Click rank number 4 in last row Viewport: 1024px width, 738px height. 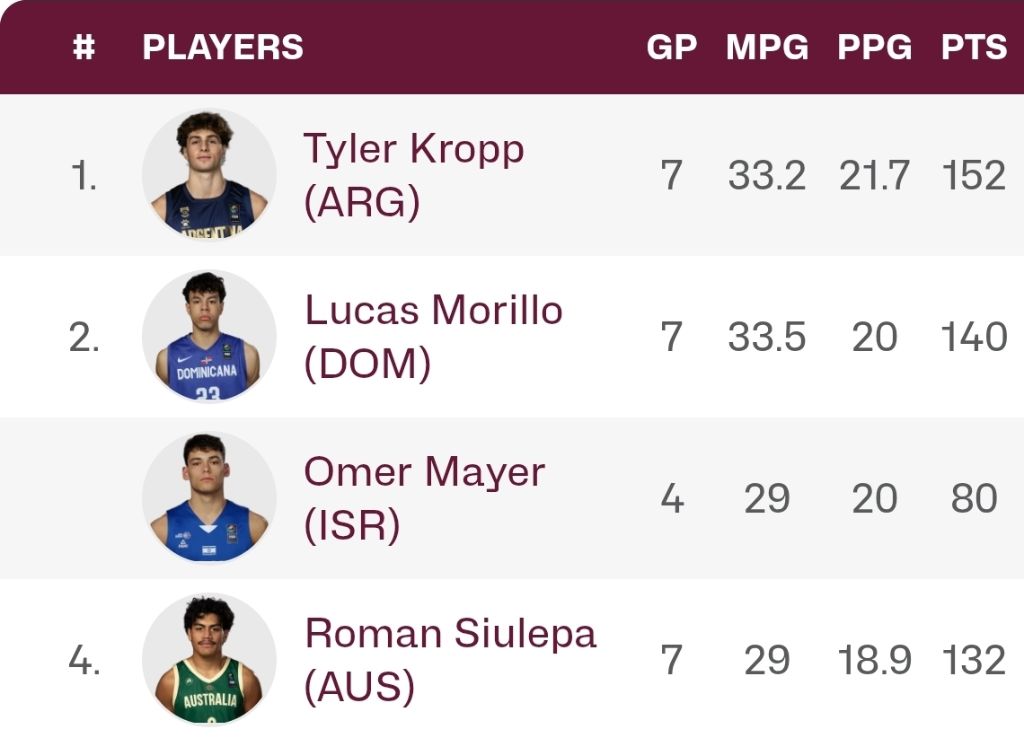[84, 660]
